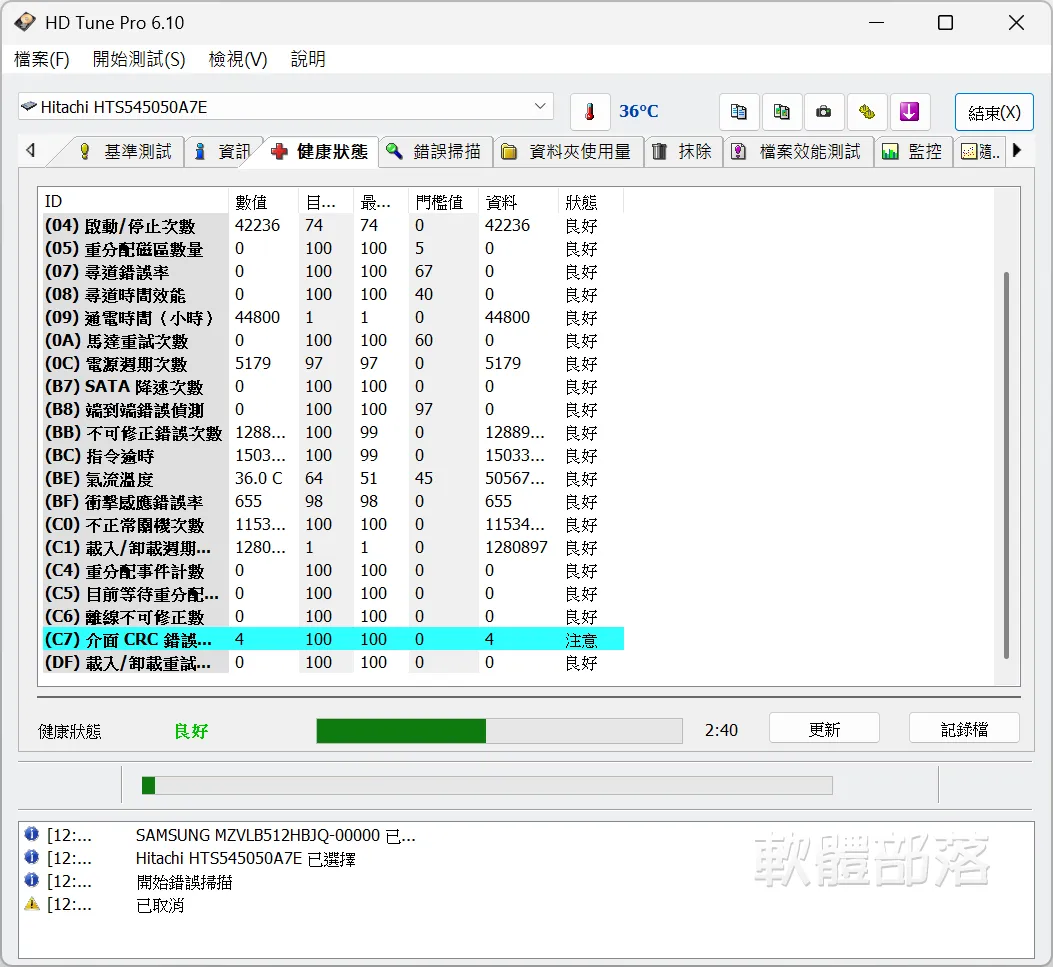Click the temperature thermometer icon
Viewport: 1053px width, 967px height.
click(x=590, y=111)
